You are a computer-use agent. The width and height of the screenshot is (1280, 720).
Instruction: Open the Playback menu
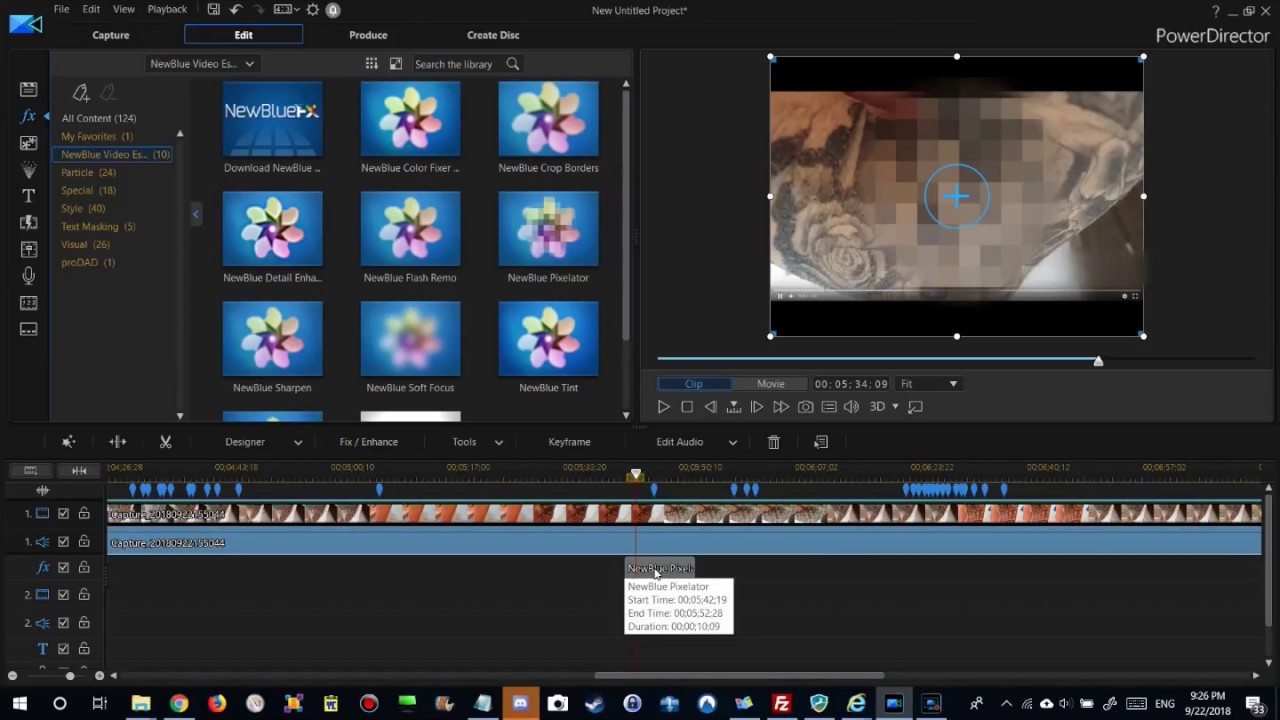[167, 9]
